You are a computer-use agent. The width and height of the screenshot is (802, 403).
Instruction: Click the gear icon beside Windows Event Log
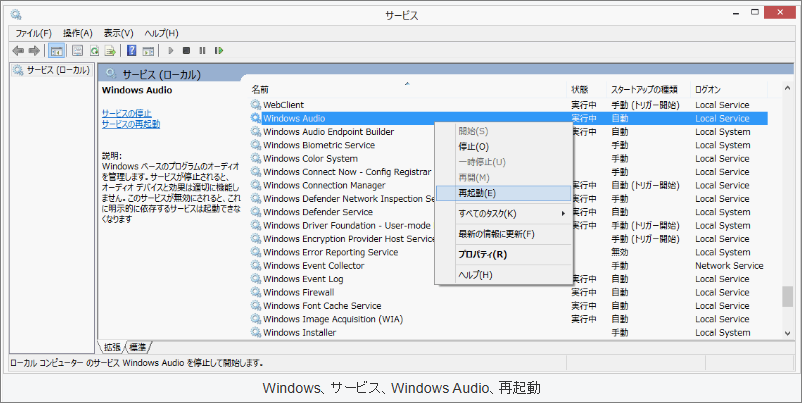(255, 279)
